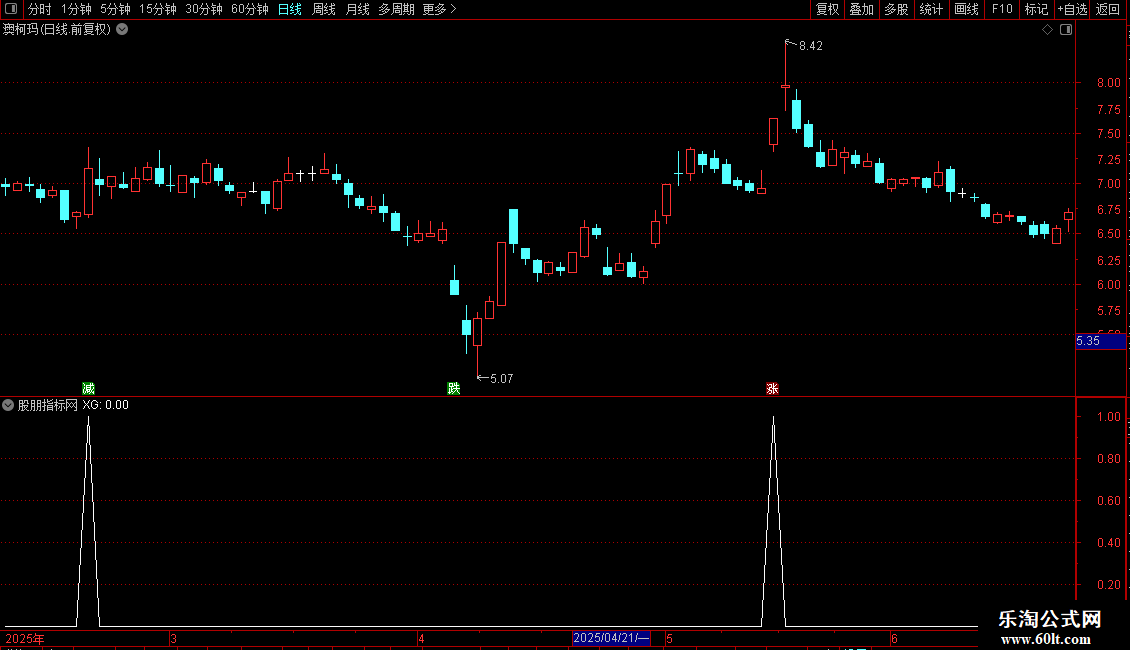Image resolution: width=1130 pixels, height=650 pixels.
Task: Click the 5.07 low price label
Action: (502, 378)
